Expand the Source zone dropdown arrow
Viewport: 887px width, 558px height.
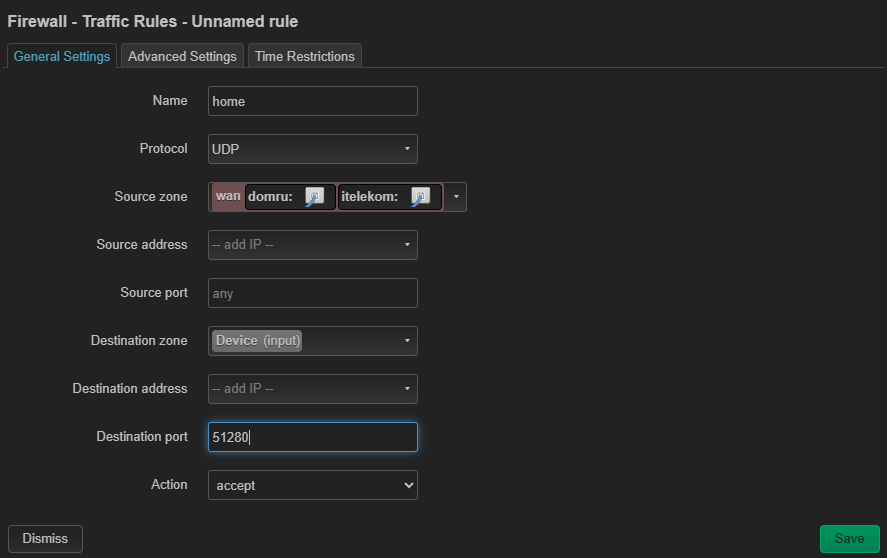pos(456,197)
